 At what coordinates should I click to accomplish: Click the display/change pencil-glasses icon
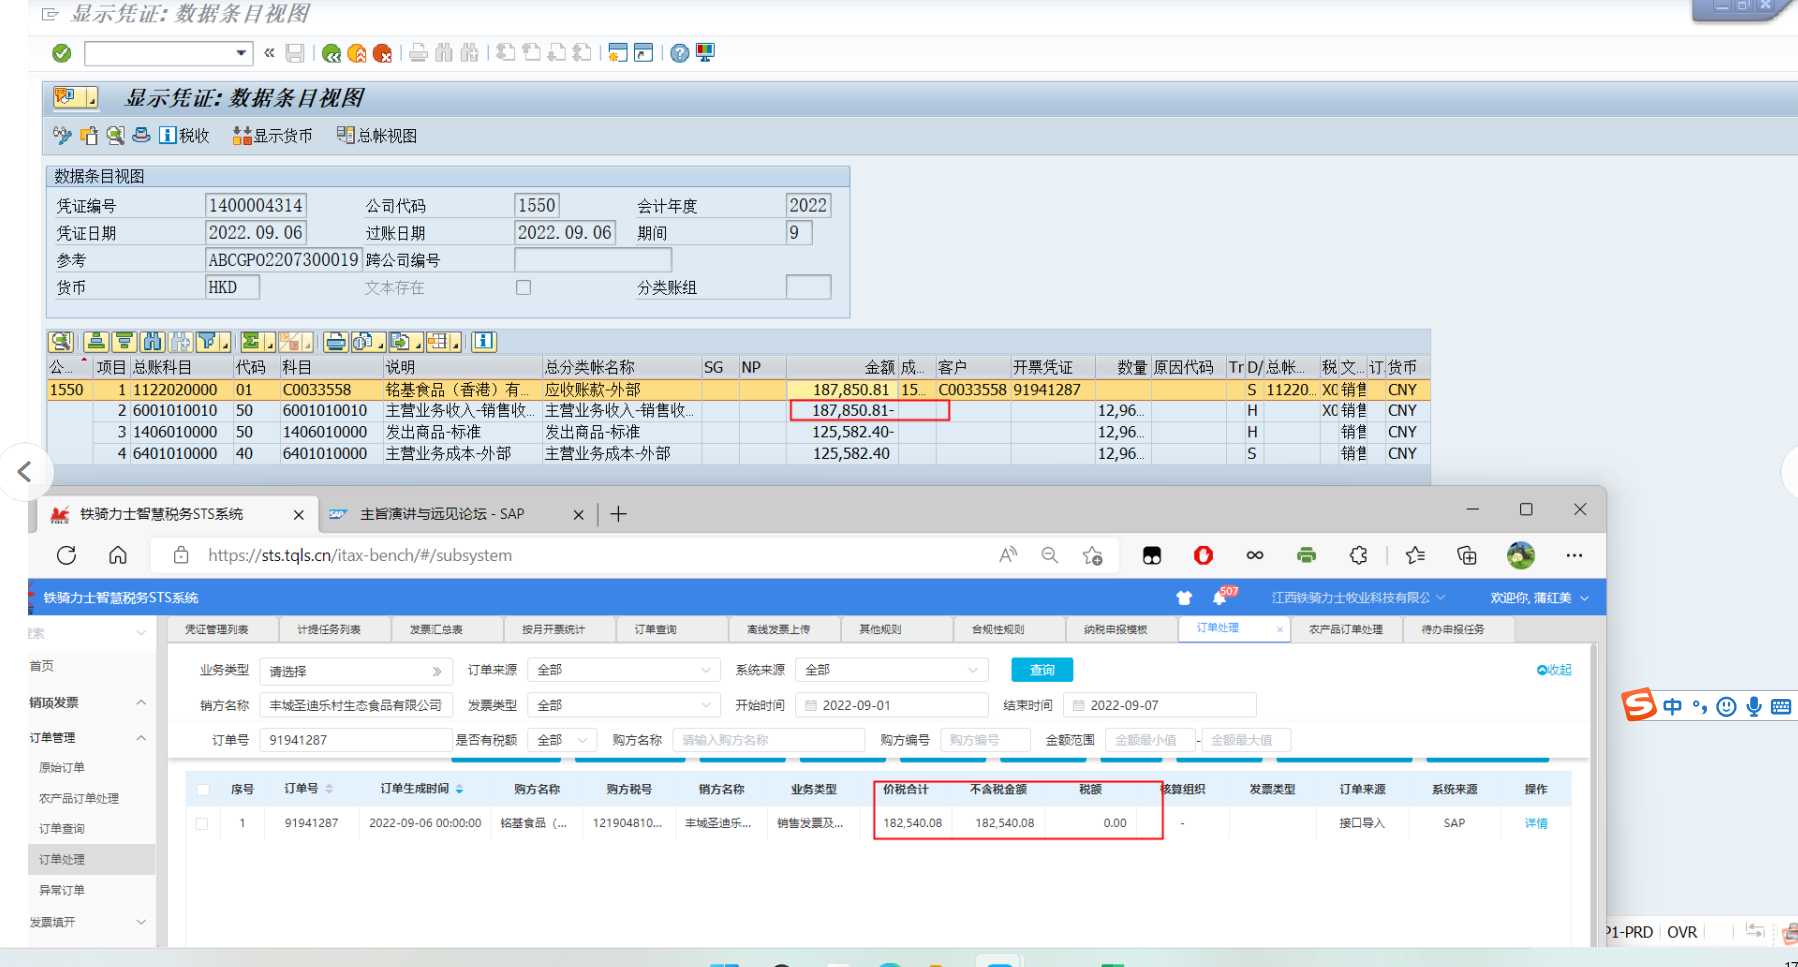pos(62,135)
